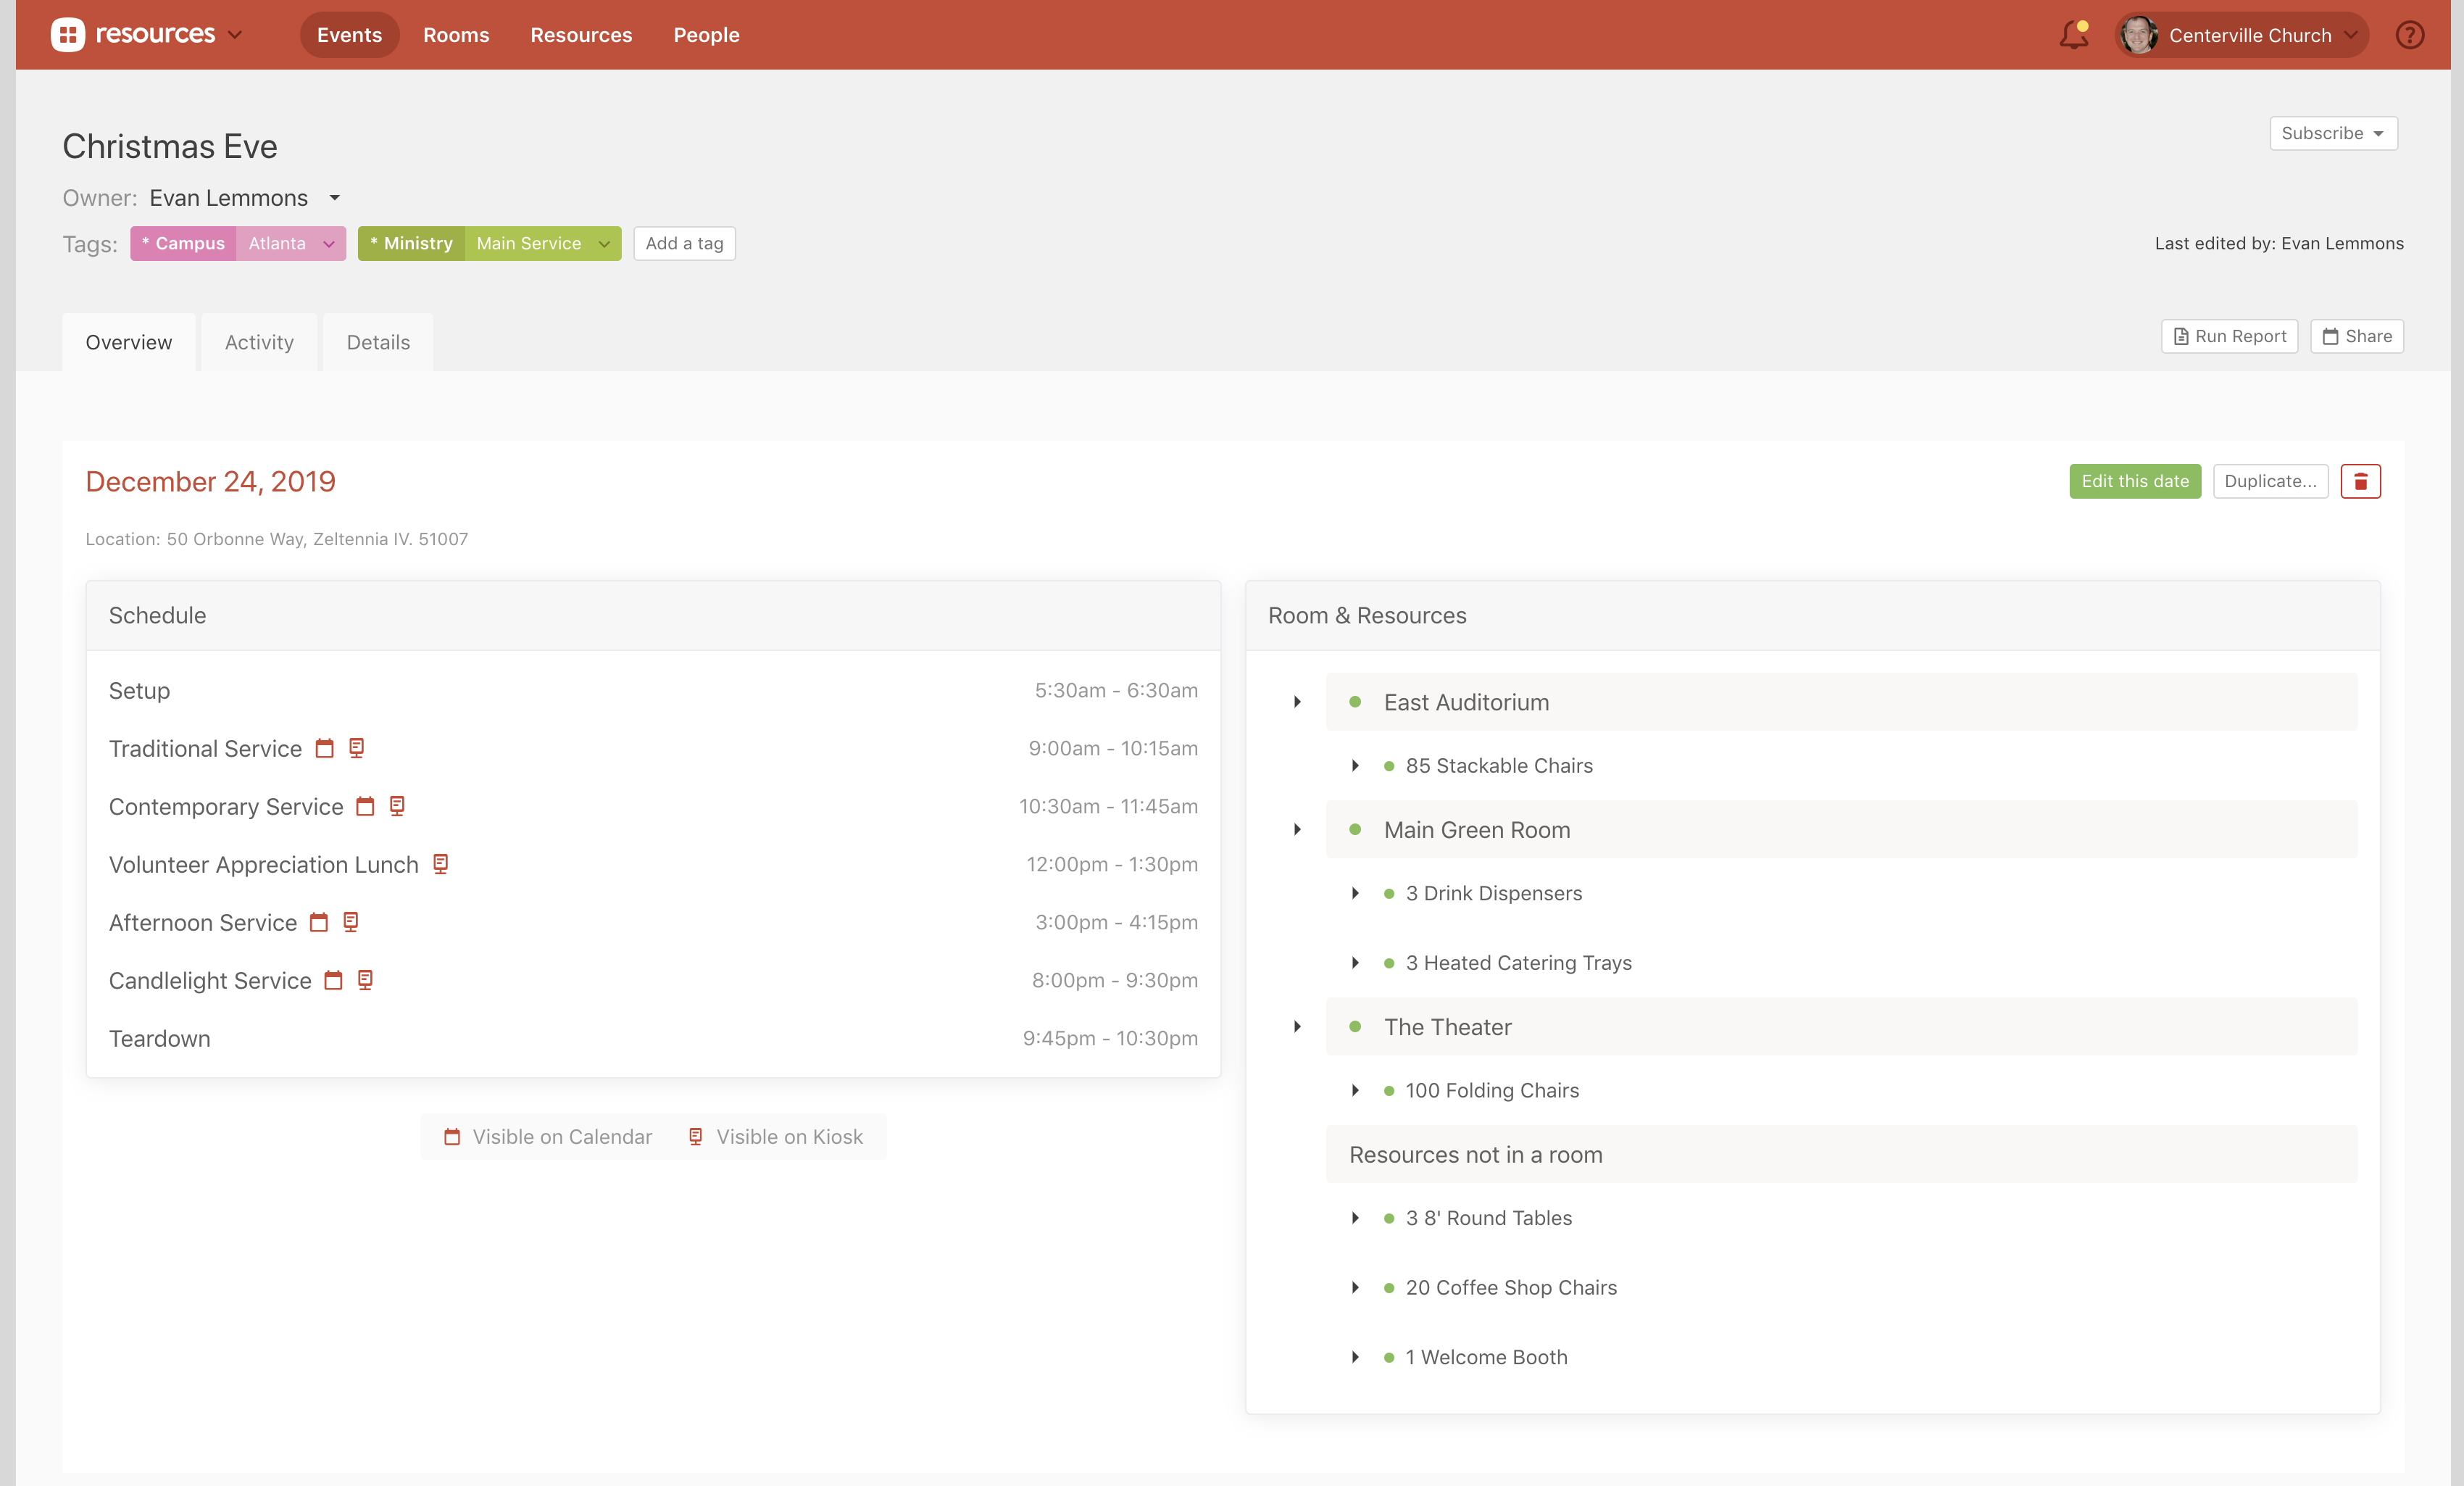
Task: Click the Edit this date button
Action: [x=2134, y=481]
